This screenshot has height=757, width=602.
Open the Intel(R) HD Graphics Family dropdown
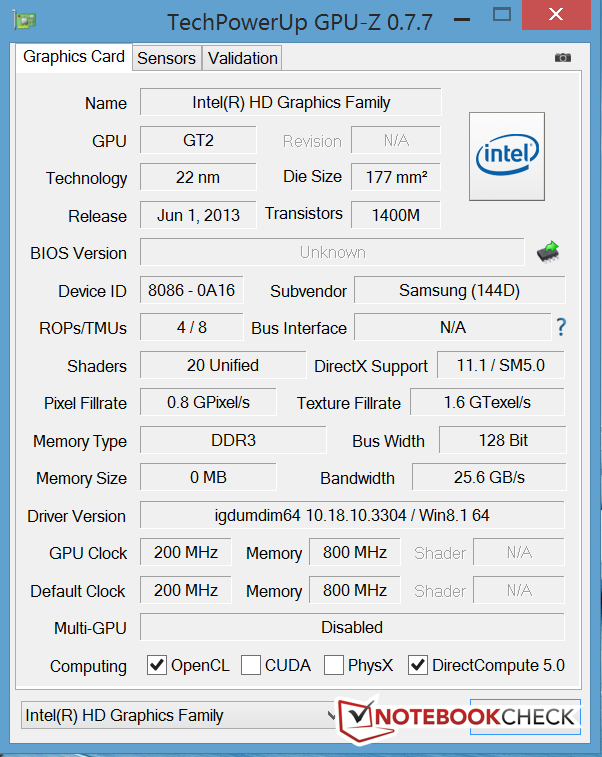pyautogui.click(x=180, y=715)
